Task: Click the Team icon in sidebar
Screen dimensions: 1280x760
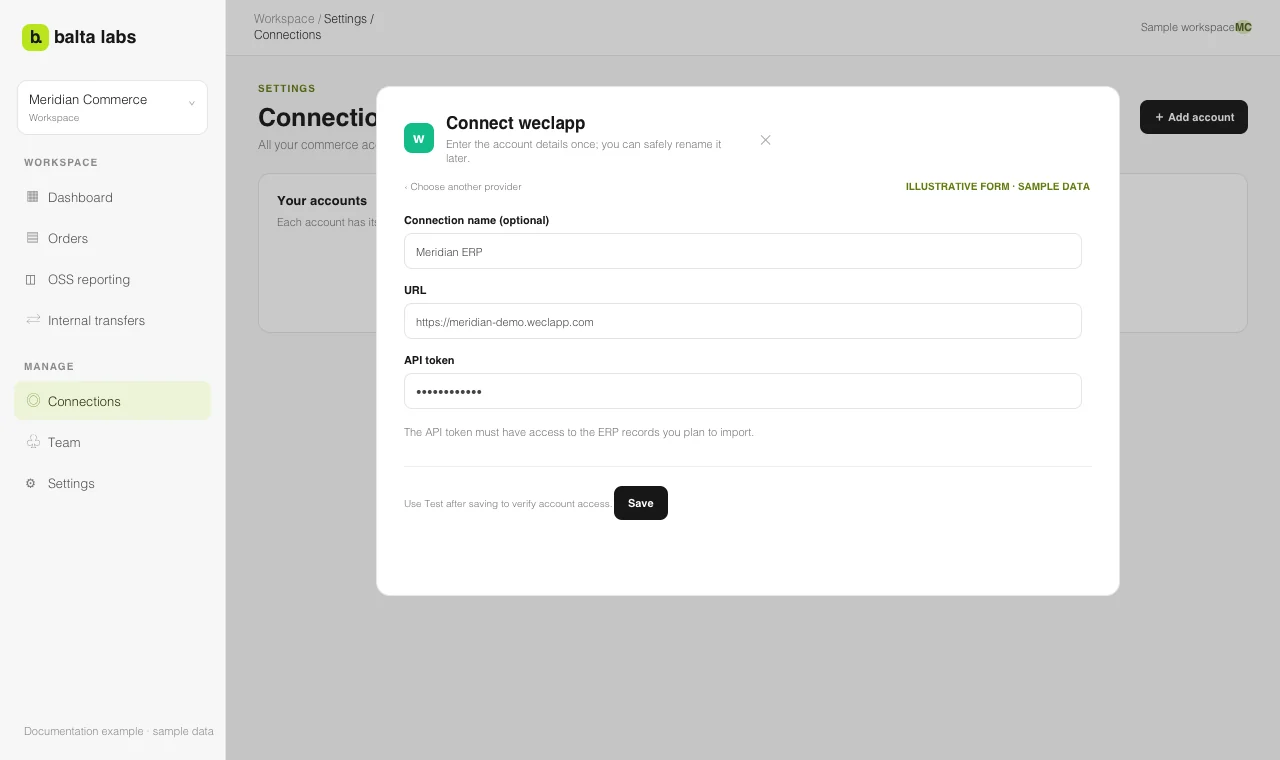Action: (32, 442)
